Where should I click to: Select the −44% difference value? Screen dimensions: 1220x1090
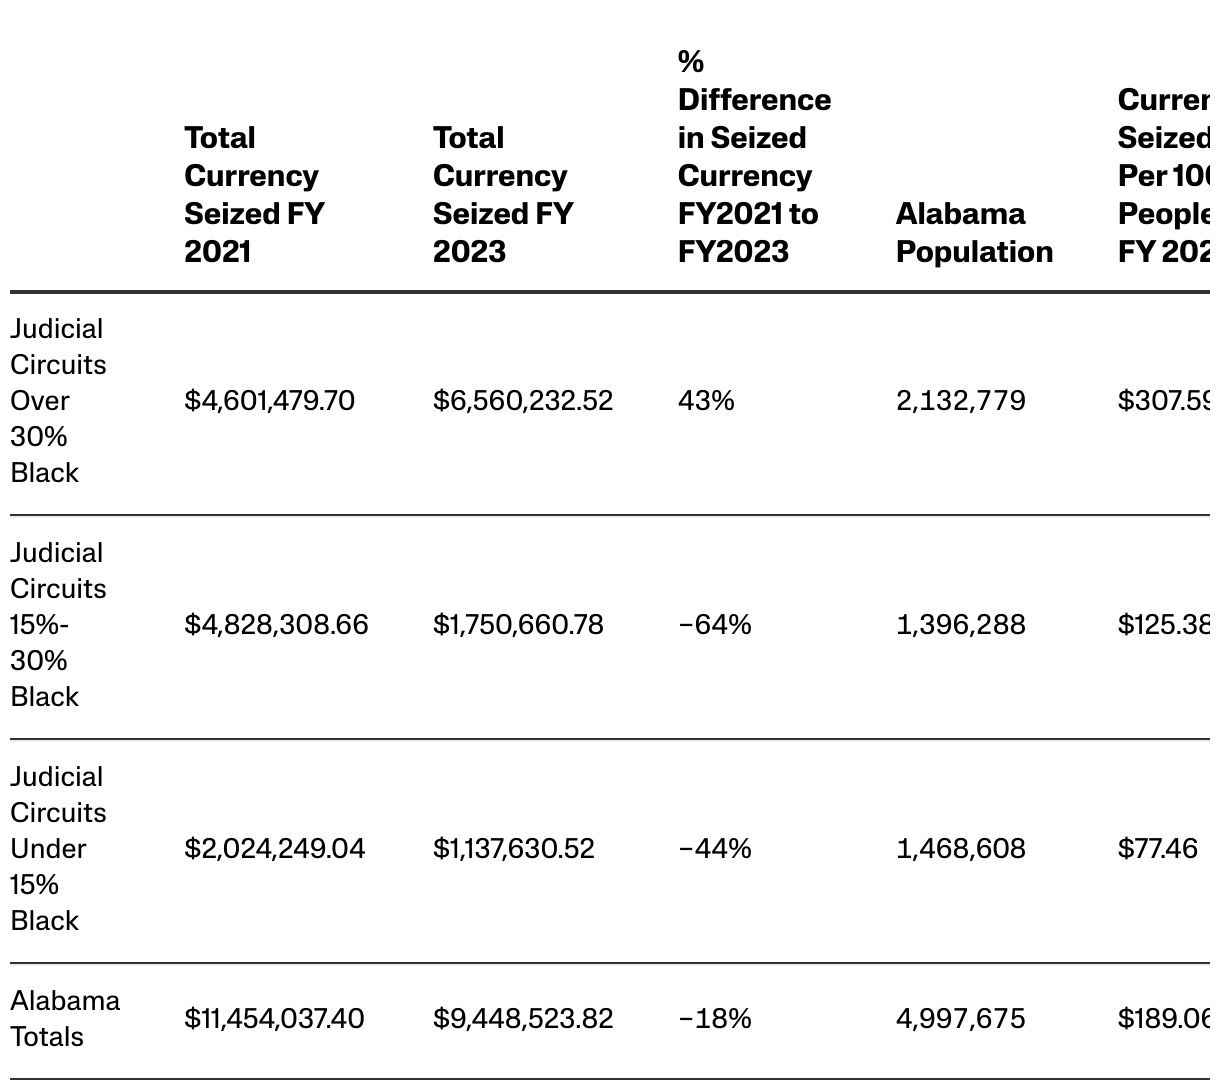coord(714,848)
